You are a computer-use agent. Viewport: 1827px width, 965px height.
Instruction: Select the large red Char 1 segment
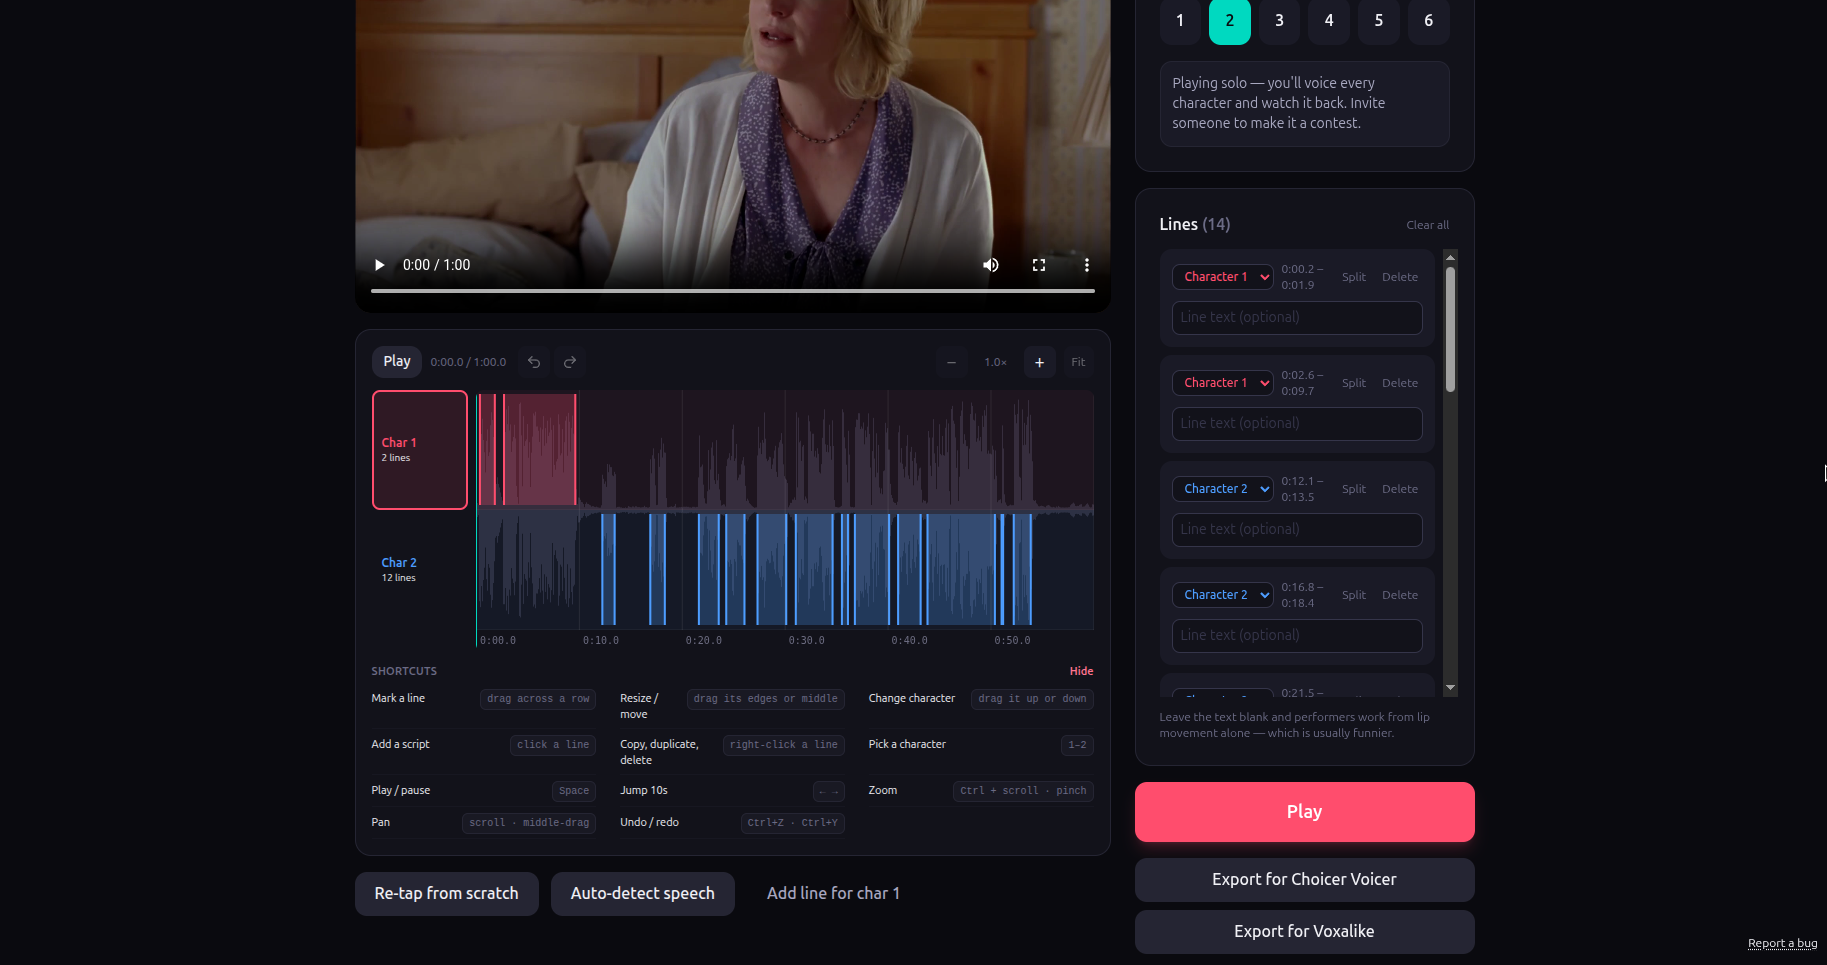tap(539, 450)
